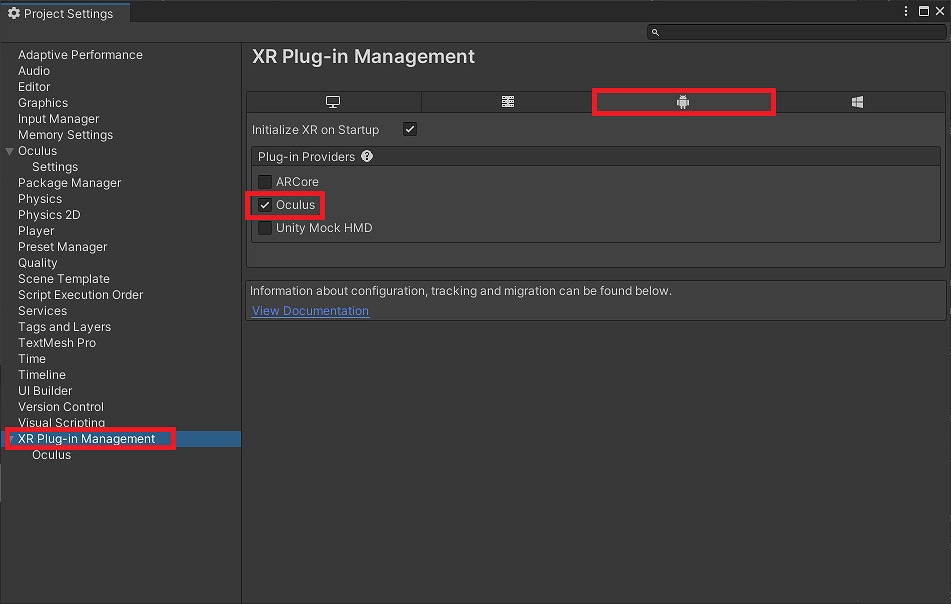Open TextMesh Pro settings
This screenshot has width=951, height=604.
tap(57, 343)
